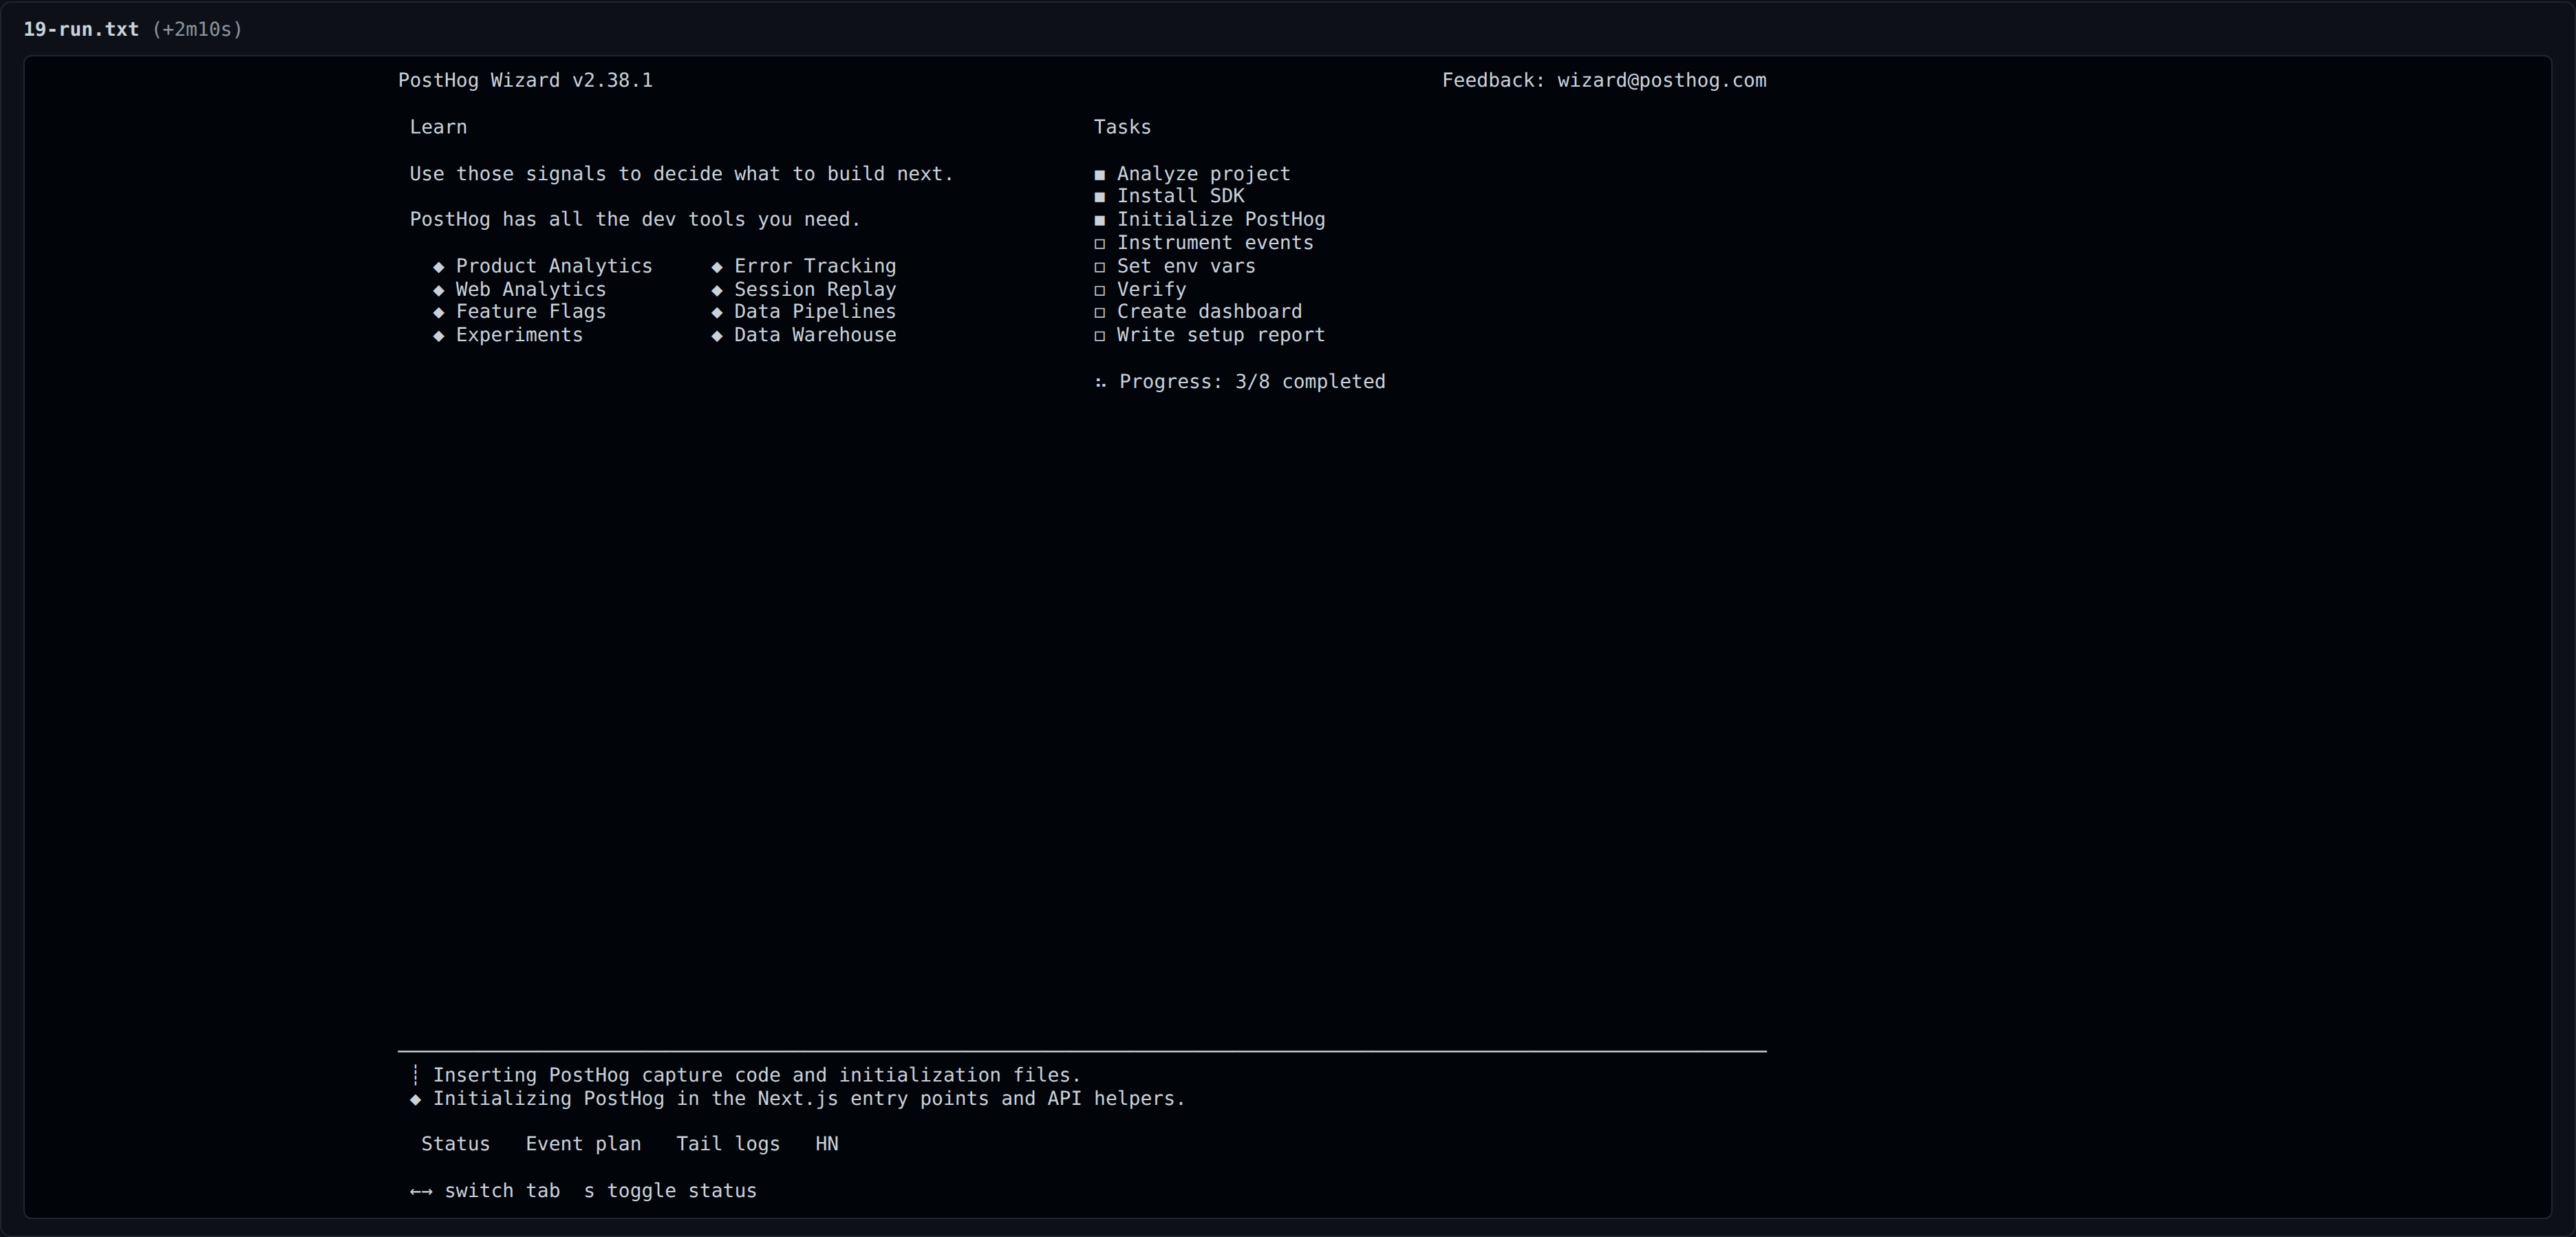Click the diamond bullet before Product Analytics
Screen dimensions: 2576x1237
[x=438, y=267]
